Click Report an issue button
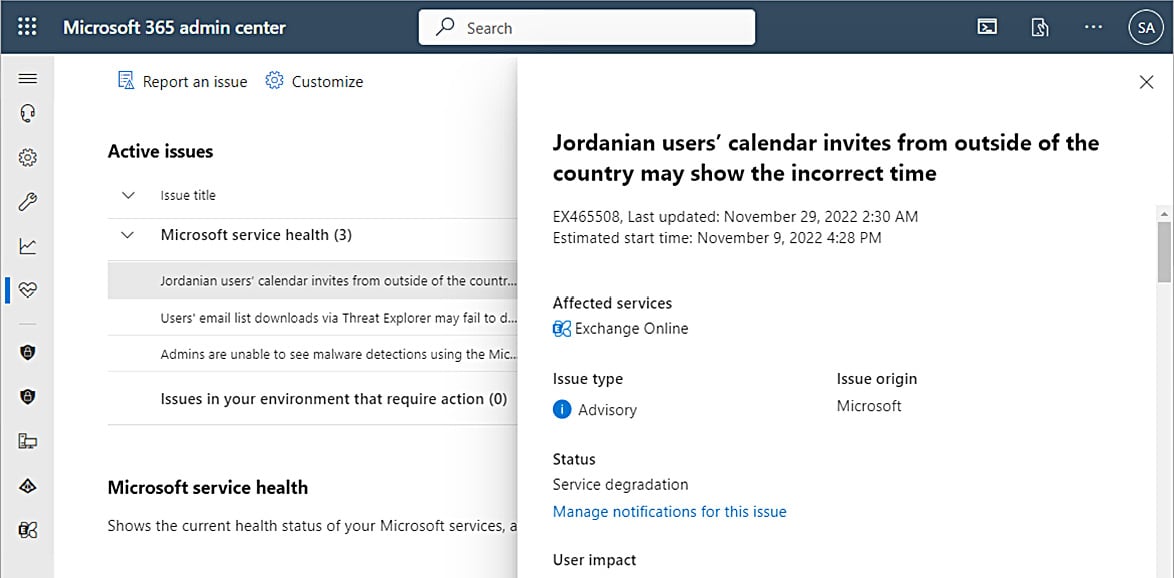The width and height of the screenshot is (1174, 578). 183,81
